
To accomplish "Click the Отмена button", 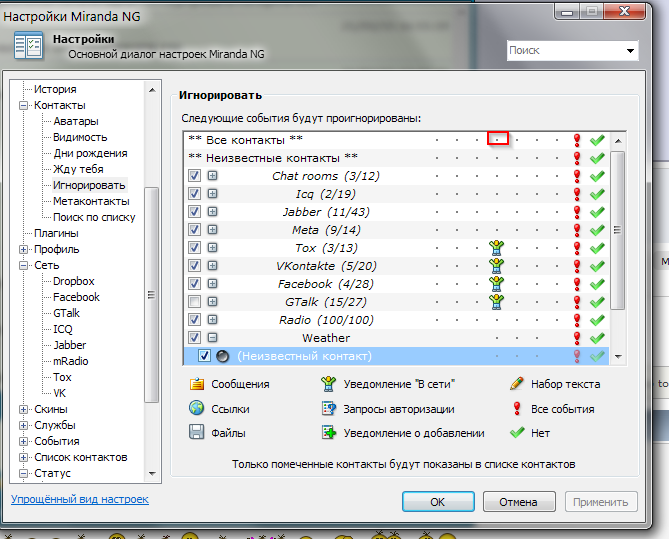I will [519, 501].
